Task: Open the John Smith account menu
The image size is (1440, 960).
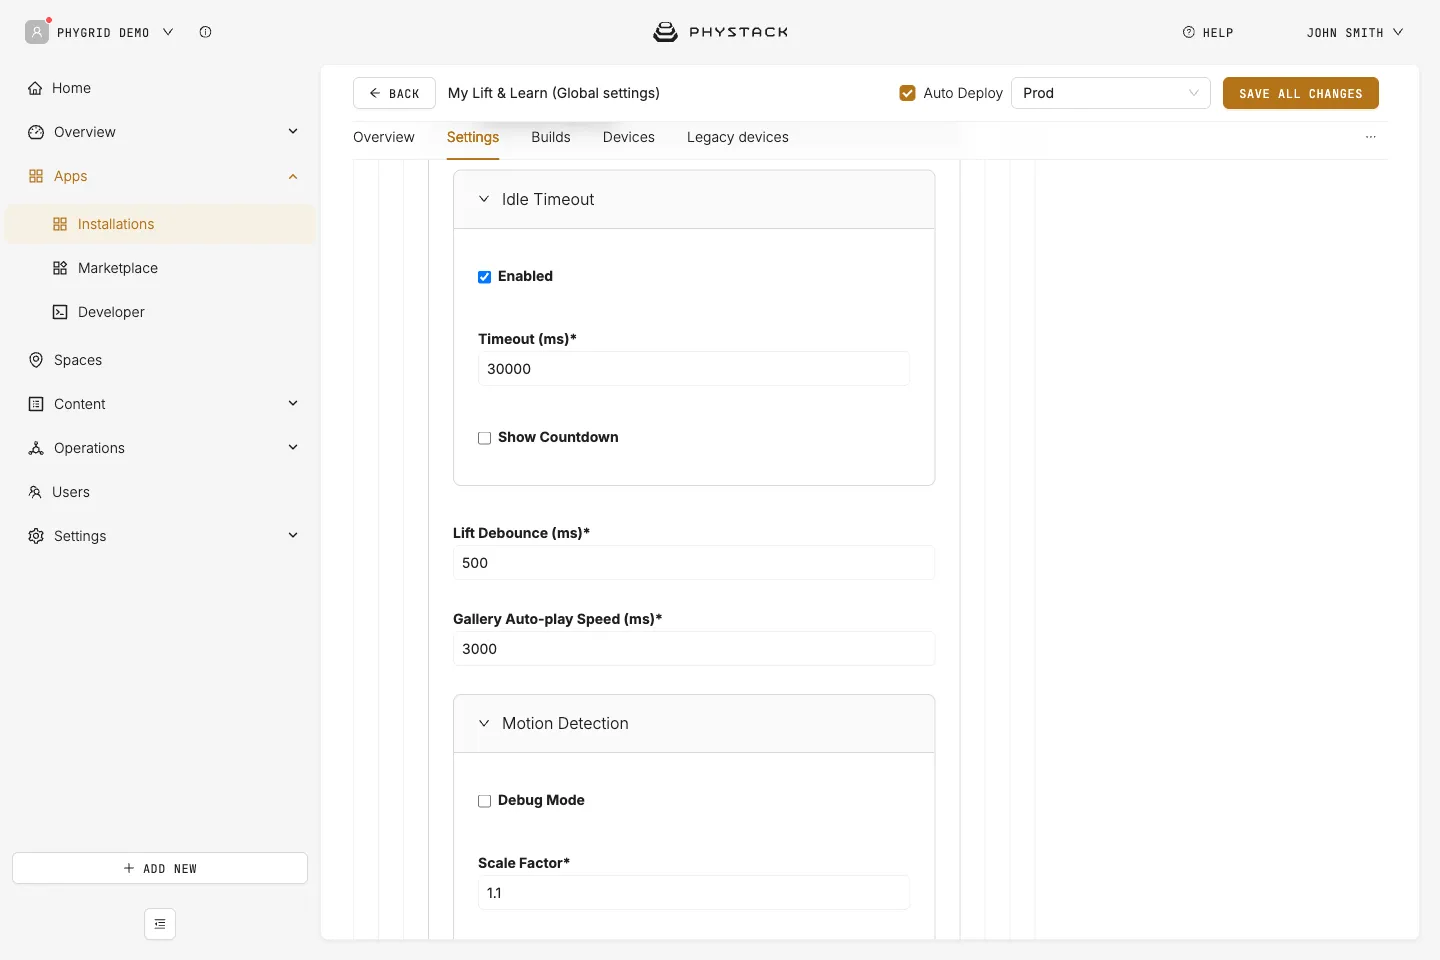Action: click(x=1355, y=33)
